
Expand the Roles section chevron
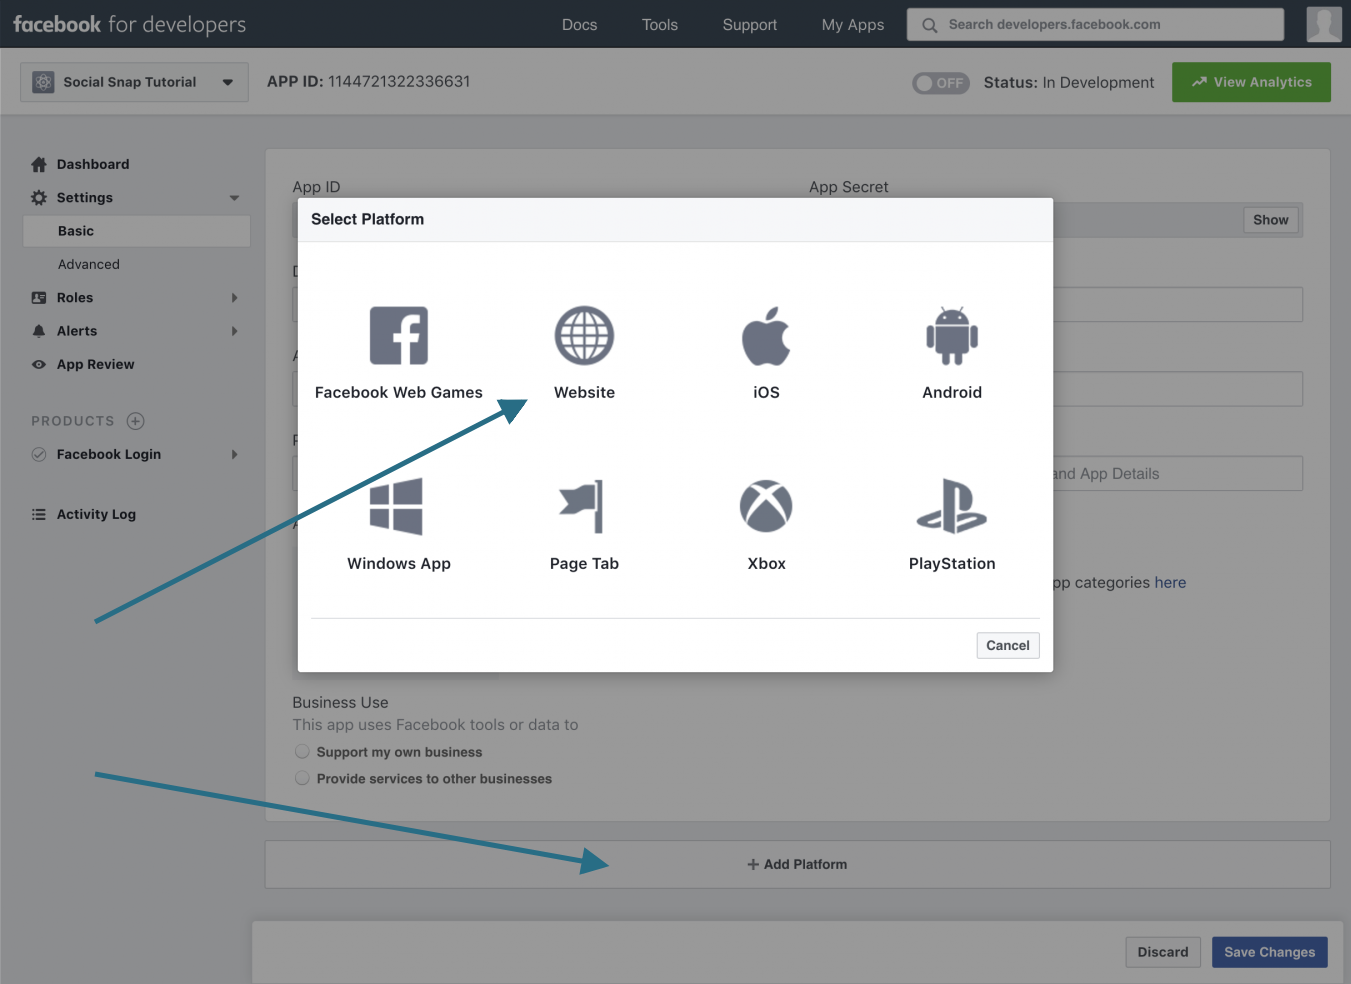(x=234, y=297)
